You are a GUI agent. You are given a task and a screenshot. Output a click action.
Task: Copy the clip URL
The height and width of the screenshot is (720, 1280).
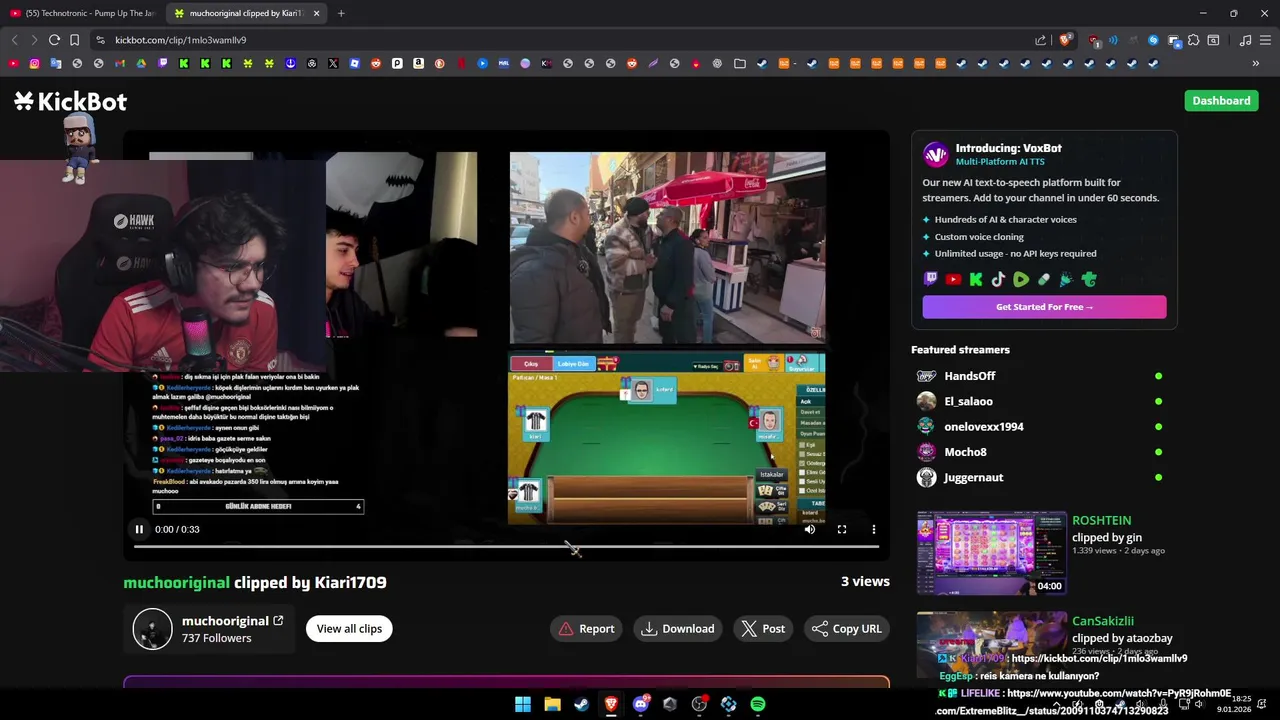pos(846,629)
